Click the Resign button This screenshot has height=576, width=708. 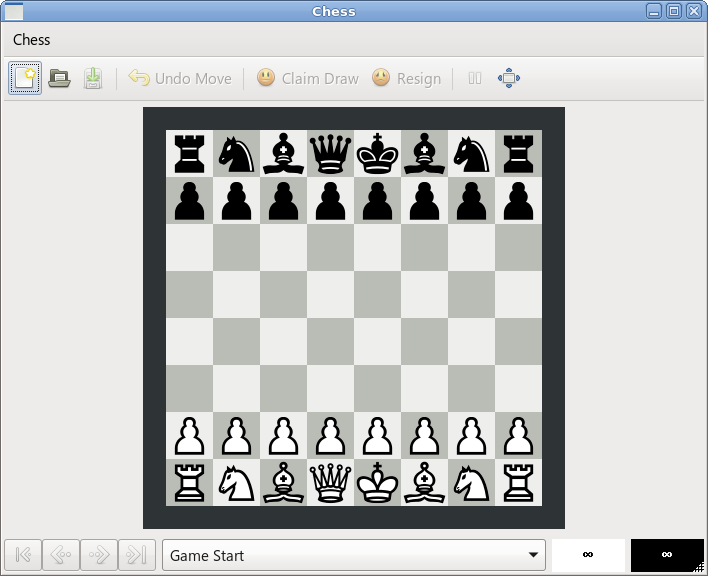[406, 79]
